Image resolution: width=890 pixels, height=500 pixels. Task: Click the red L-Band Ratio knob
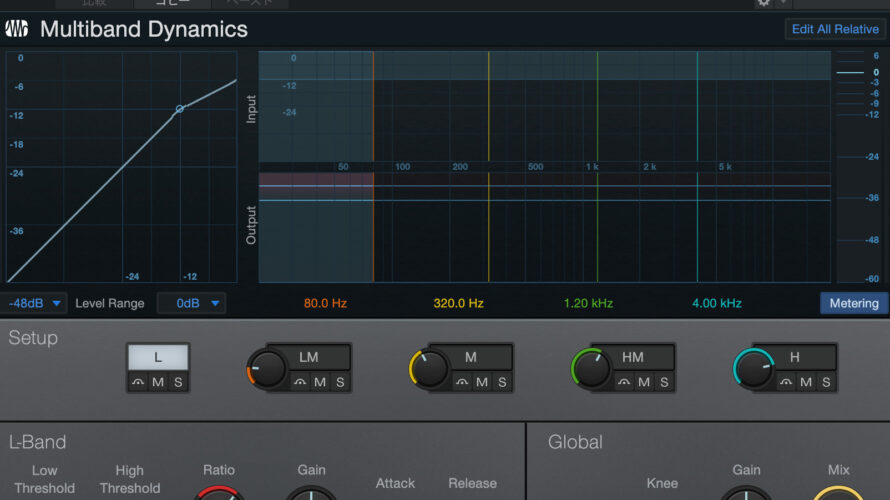tap(219, 494)
